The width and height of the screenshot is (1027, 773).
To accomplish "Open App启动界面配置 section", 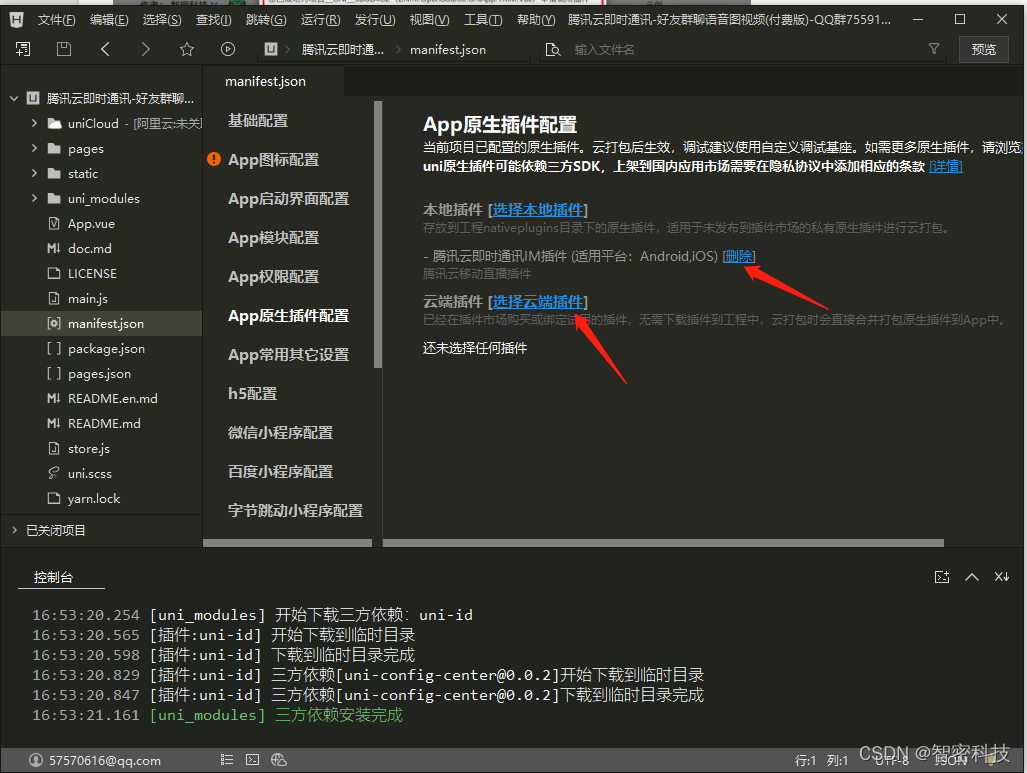I will [x=288, y=198].
